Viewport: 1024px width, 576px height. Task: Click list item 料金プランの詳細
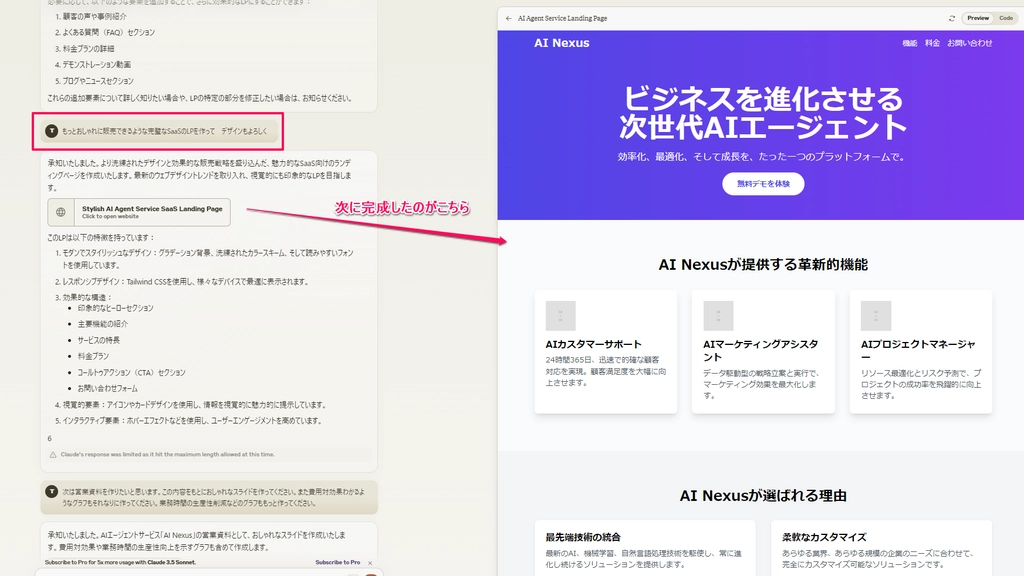[88, 49]
